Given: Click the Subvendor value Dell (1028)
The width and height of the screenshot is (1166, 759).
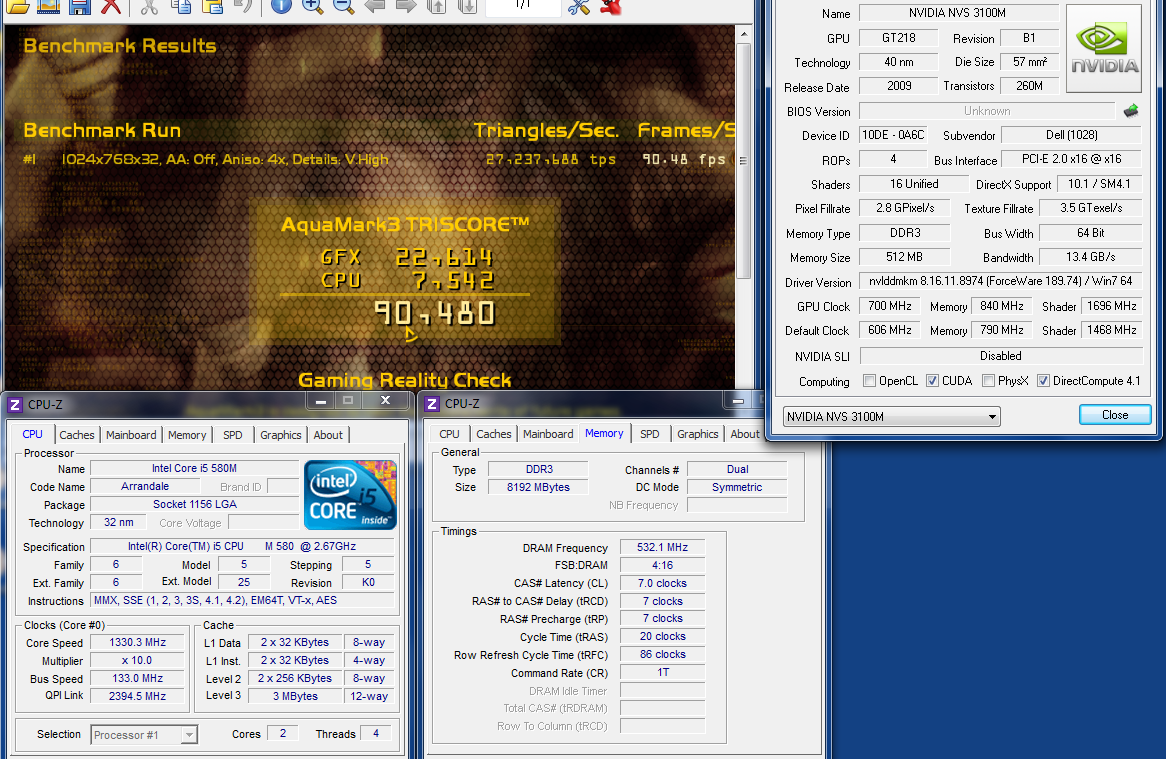Looking at the screenshot, I should [x=1072, y=135].
